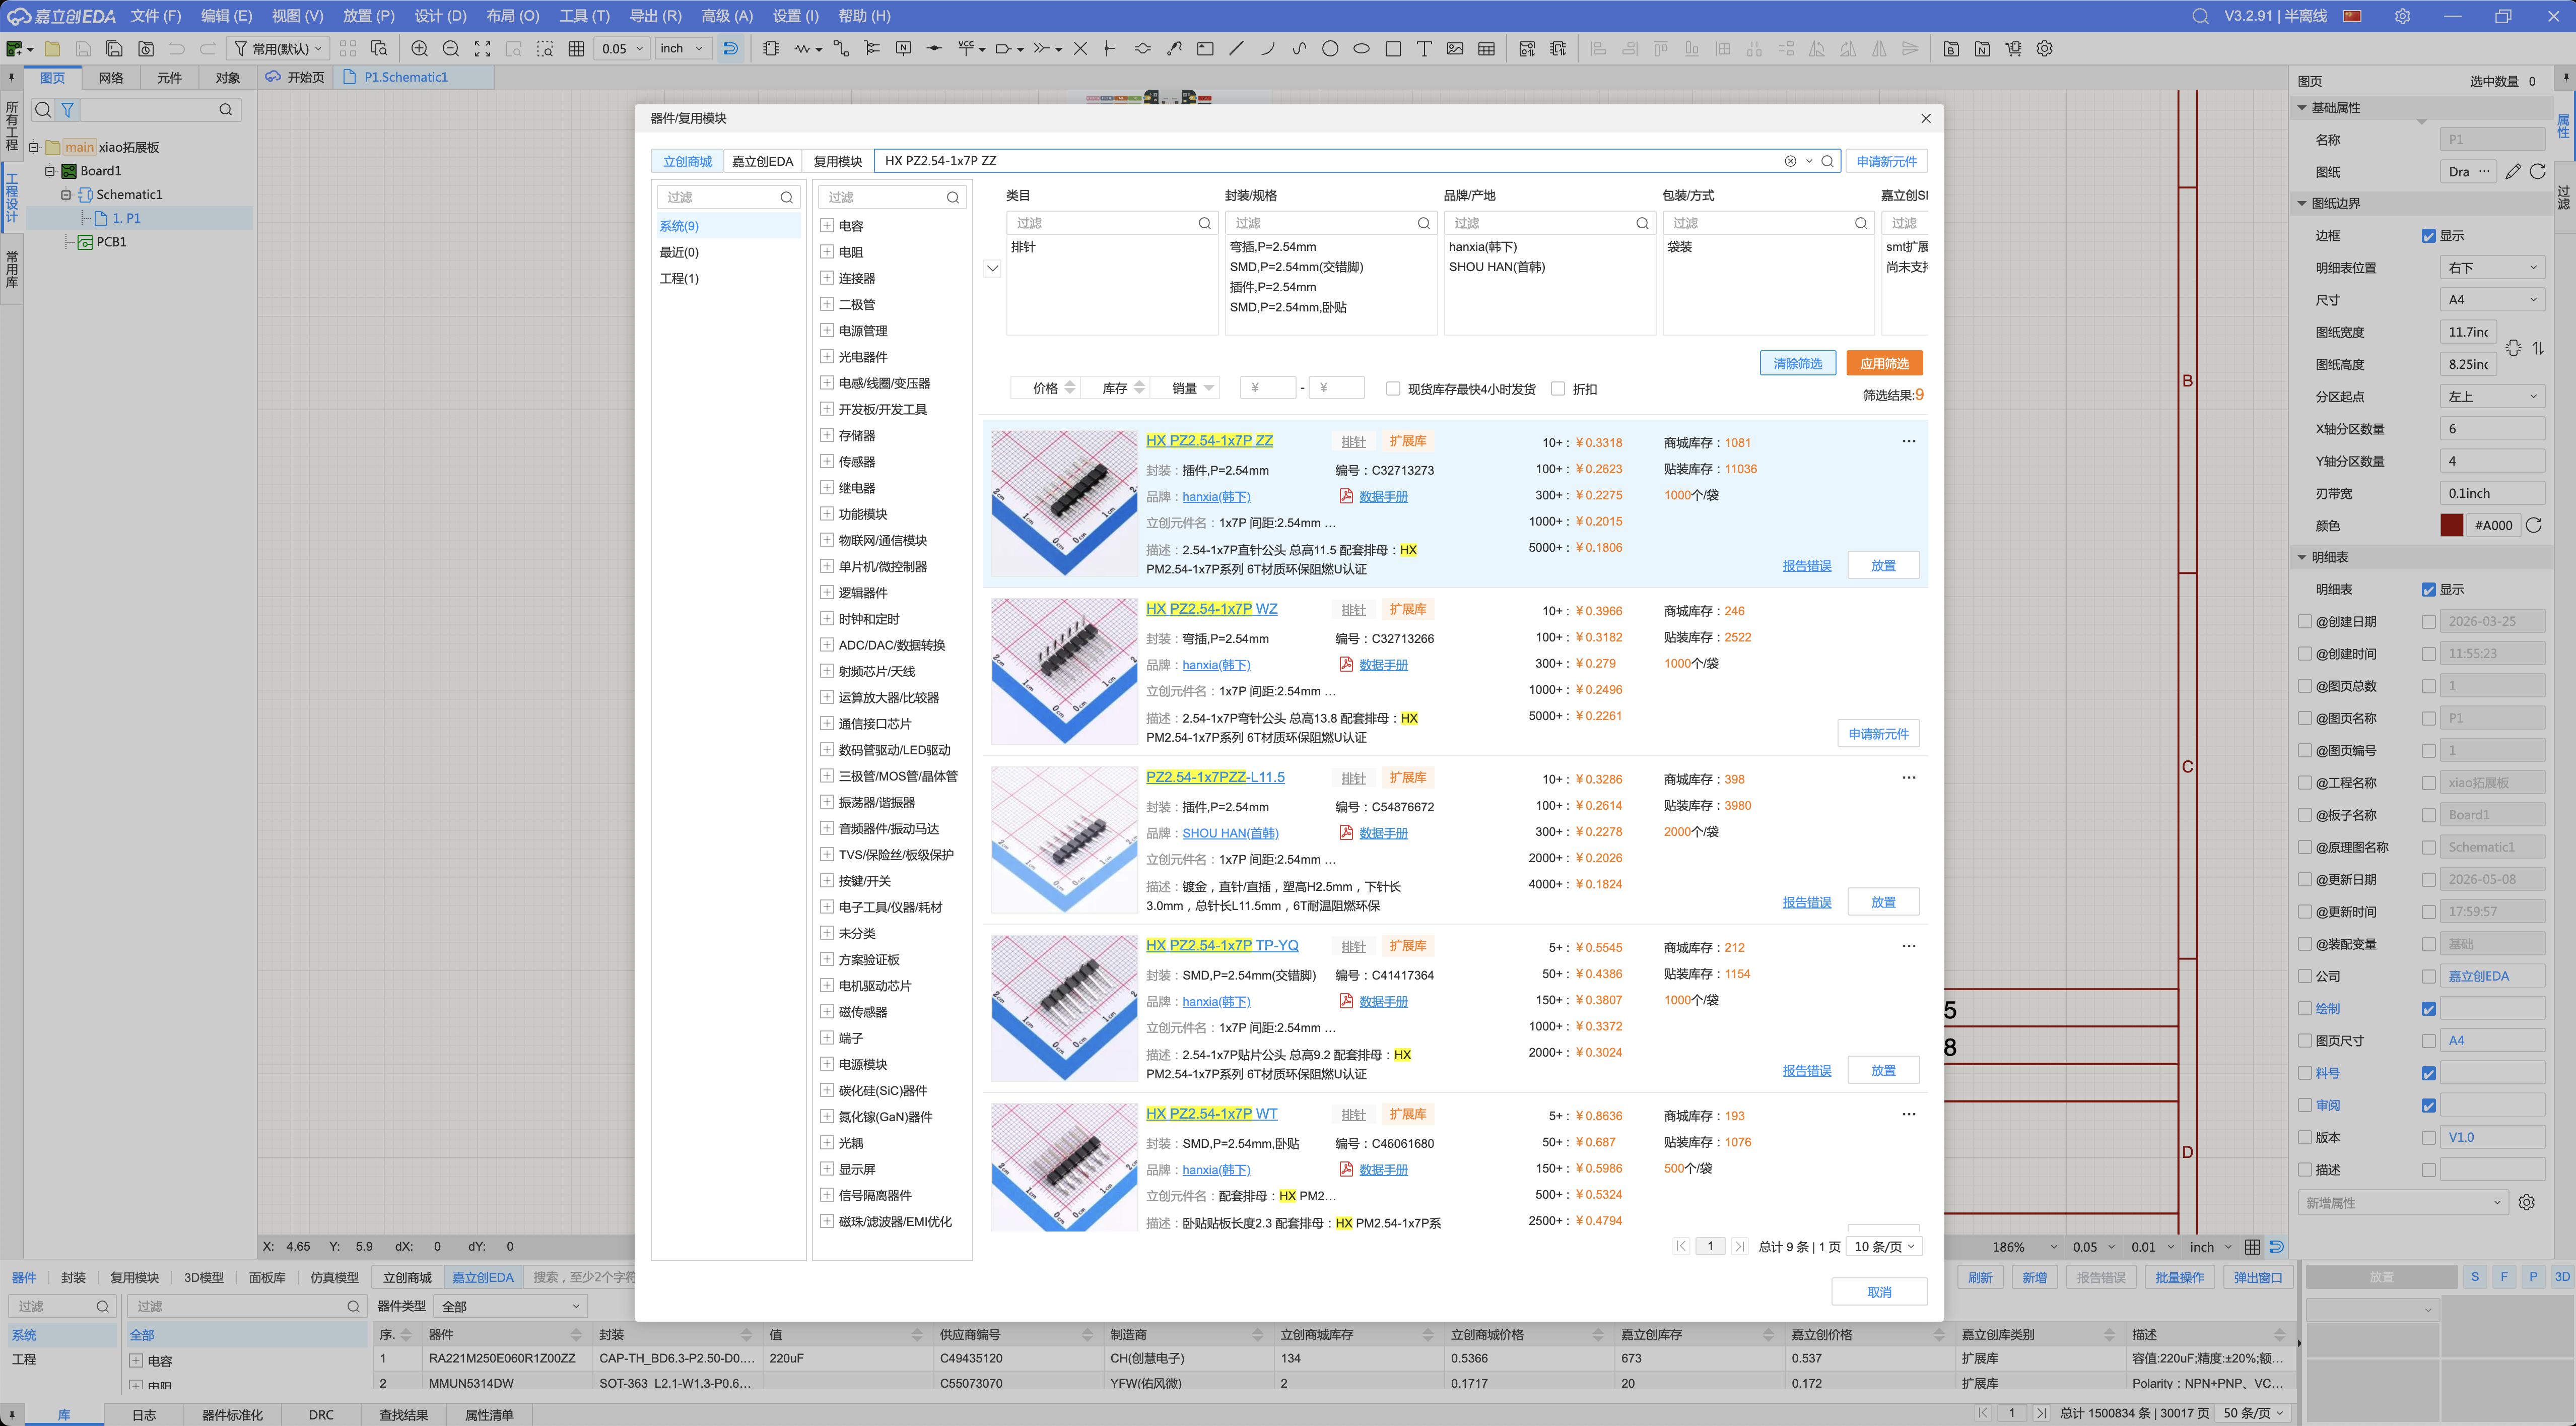Screen dimensions: 2576x1426
Task: Click the 清除筛选 button
Action: pyautogui.click(x=1797, y=363)
